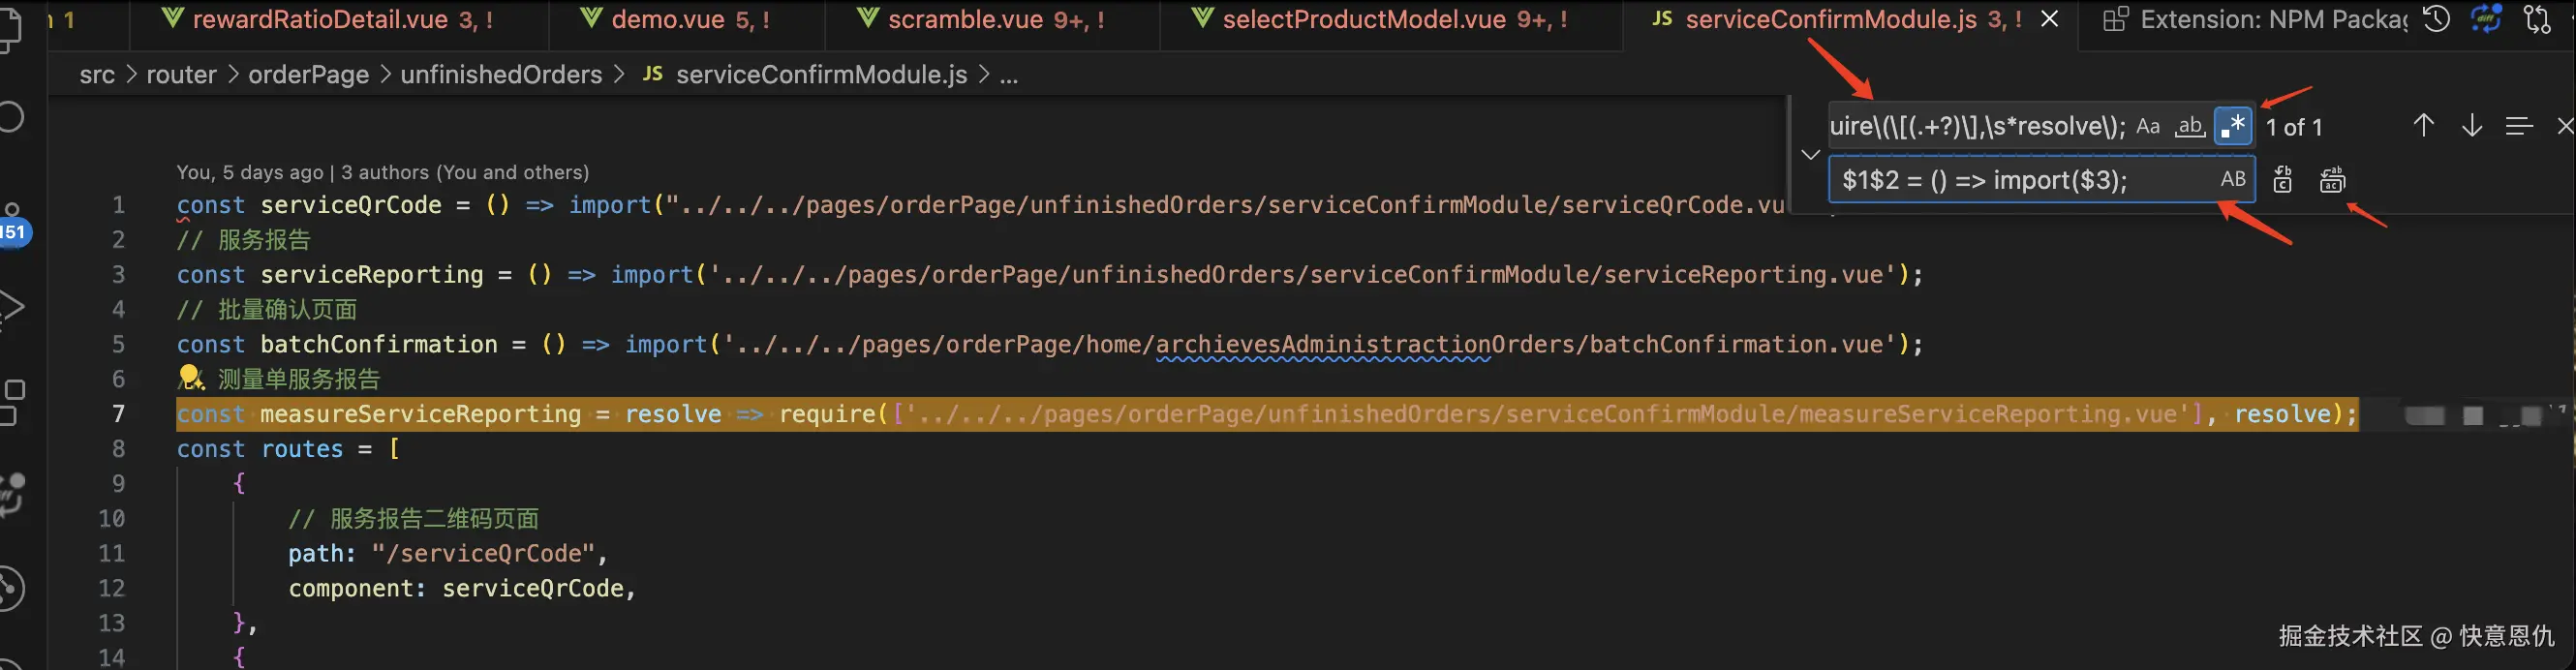Go to next match arrow

coord(2471,126)
